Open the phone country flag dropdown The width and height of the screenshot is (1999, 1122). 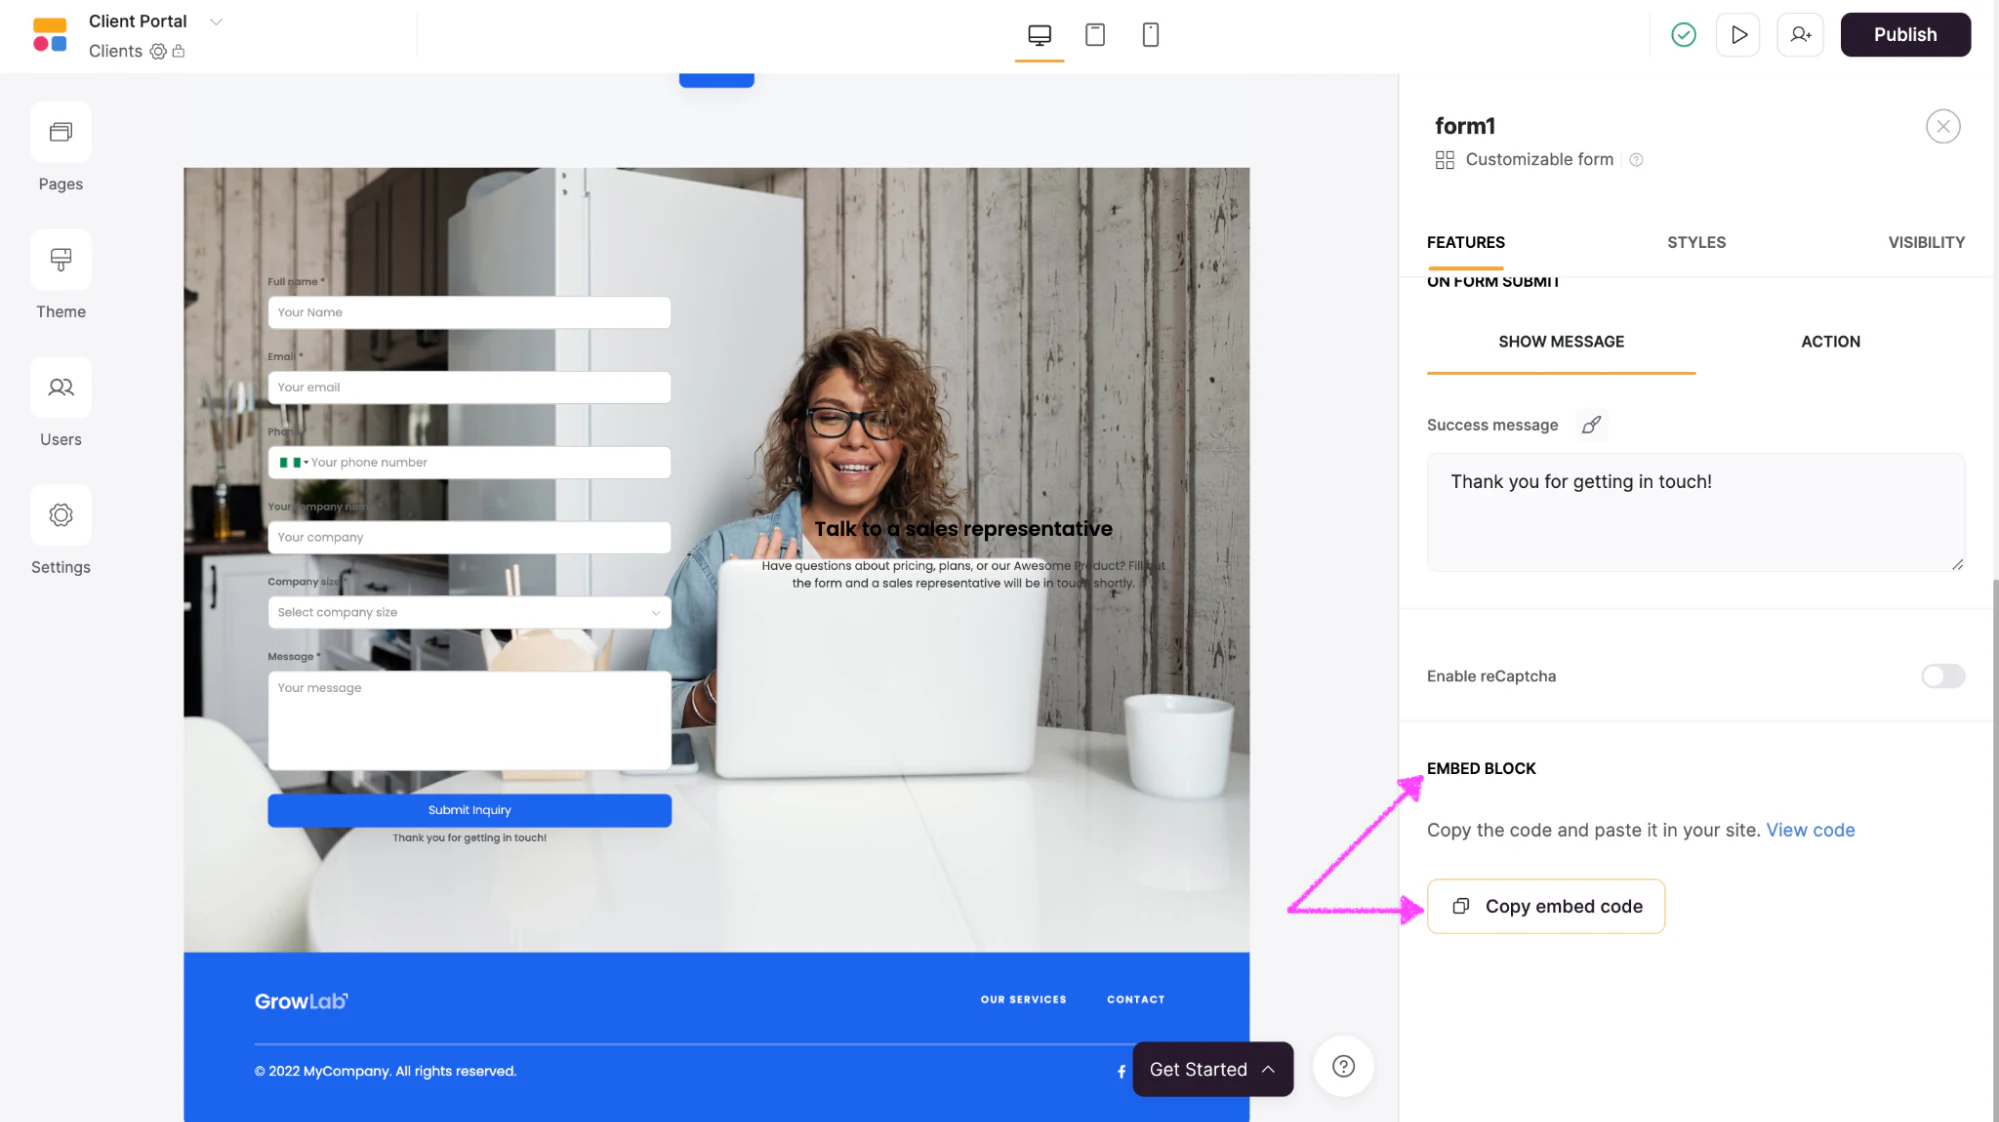pos(293,463)
